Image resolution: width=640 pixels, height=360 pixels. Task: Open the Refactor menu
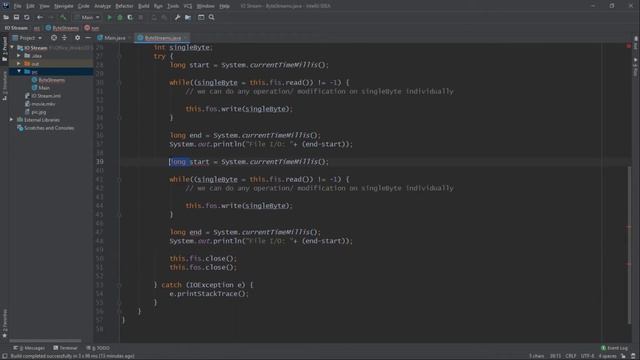point(124,6)
